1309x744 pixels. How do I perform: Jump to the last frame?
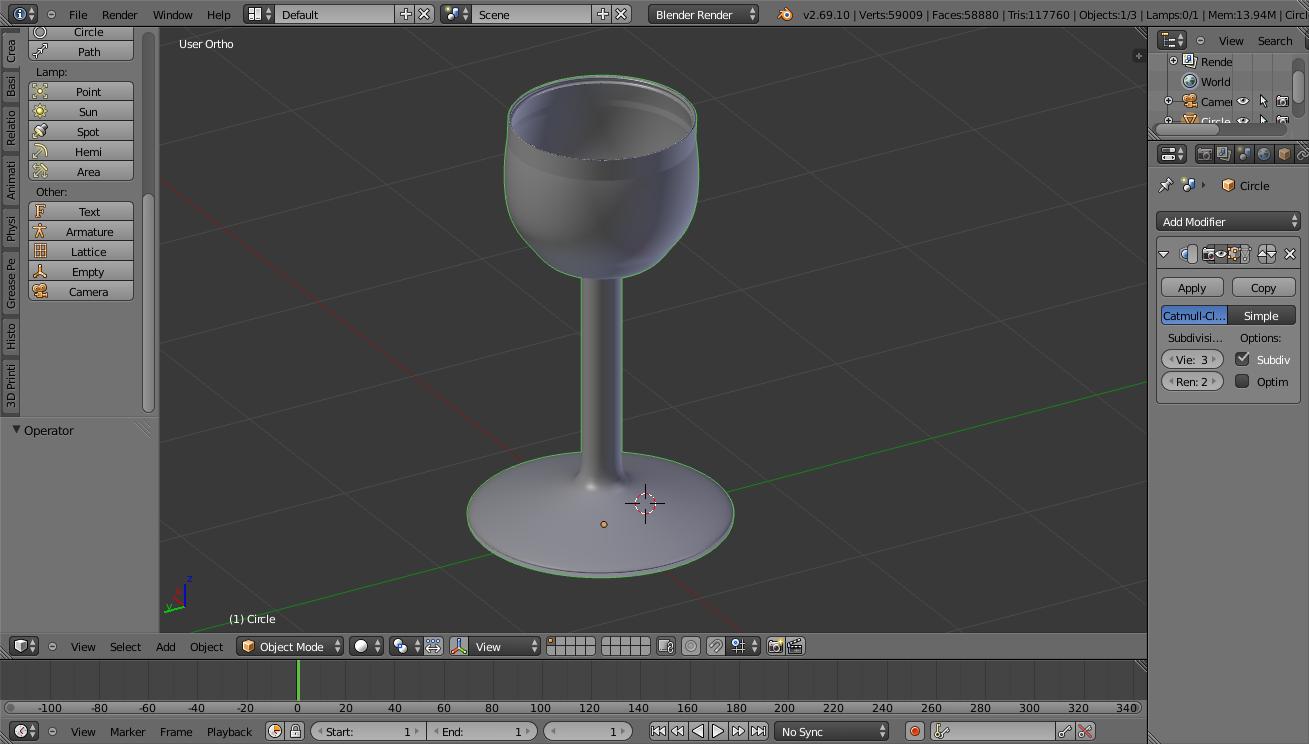coord(758,732)
